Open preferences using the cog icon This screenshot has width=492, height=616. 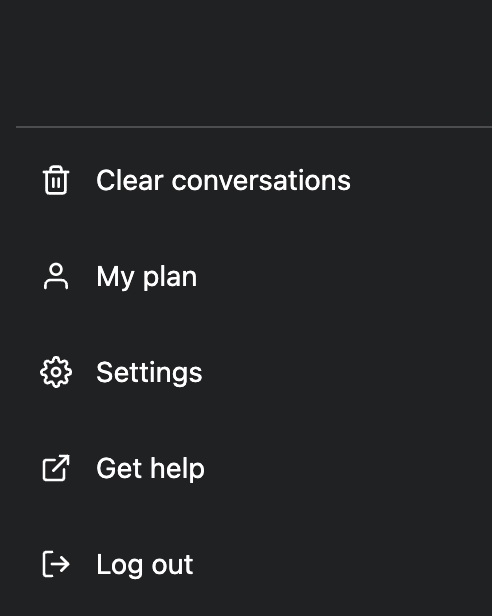coord(56,372)
